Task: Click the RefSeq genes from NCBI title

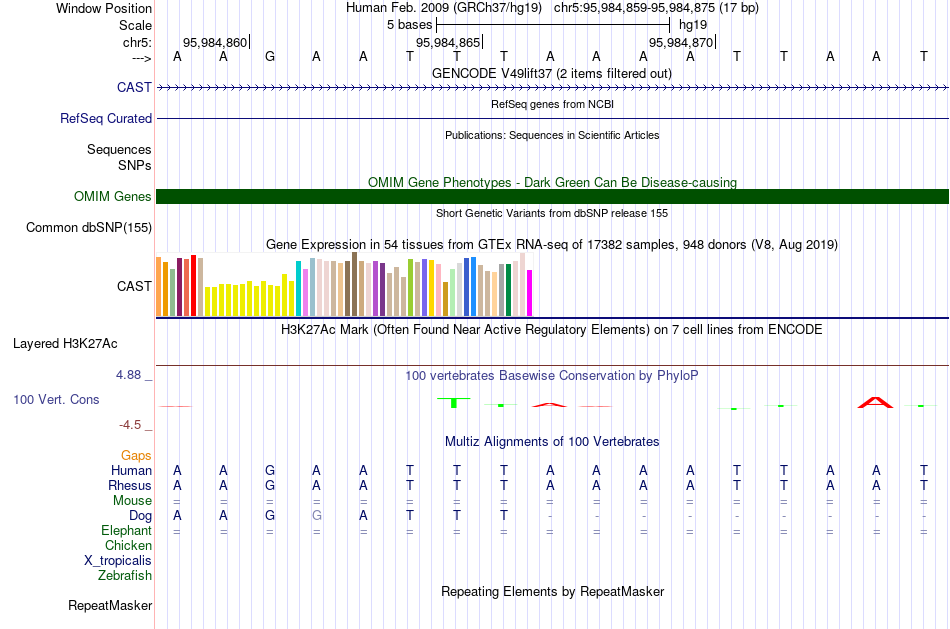Action: click(552, 104)
